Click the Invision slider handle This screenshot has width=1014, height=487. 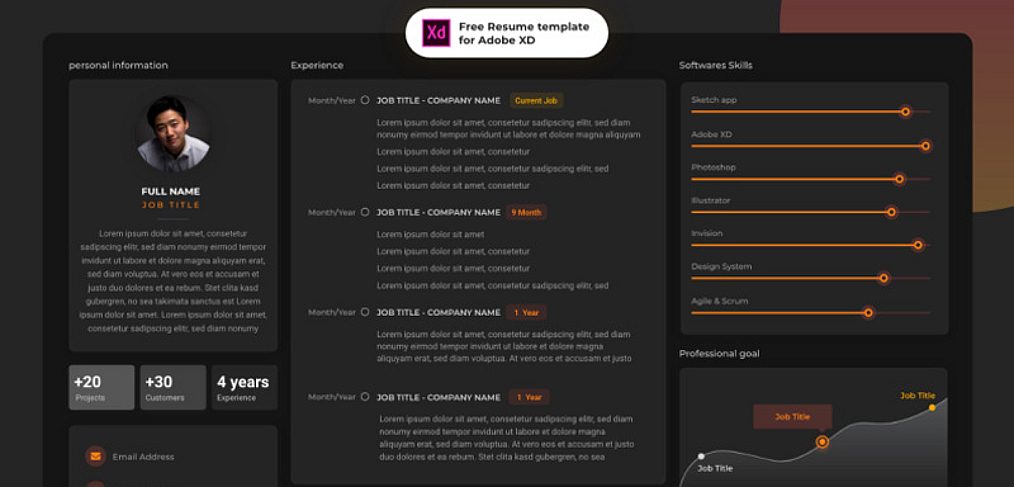pyautogui.click(x=918, y=245)
